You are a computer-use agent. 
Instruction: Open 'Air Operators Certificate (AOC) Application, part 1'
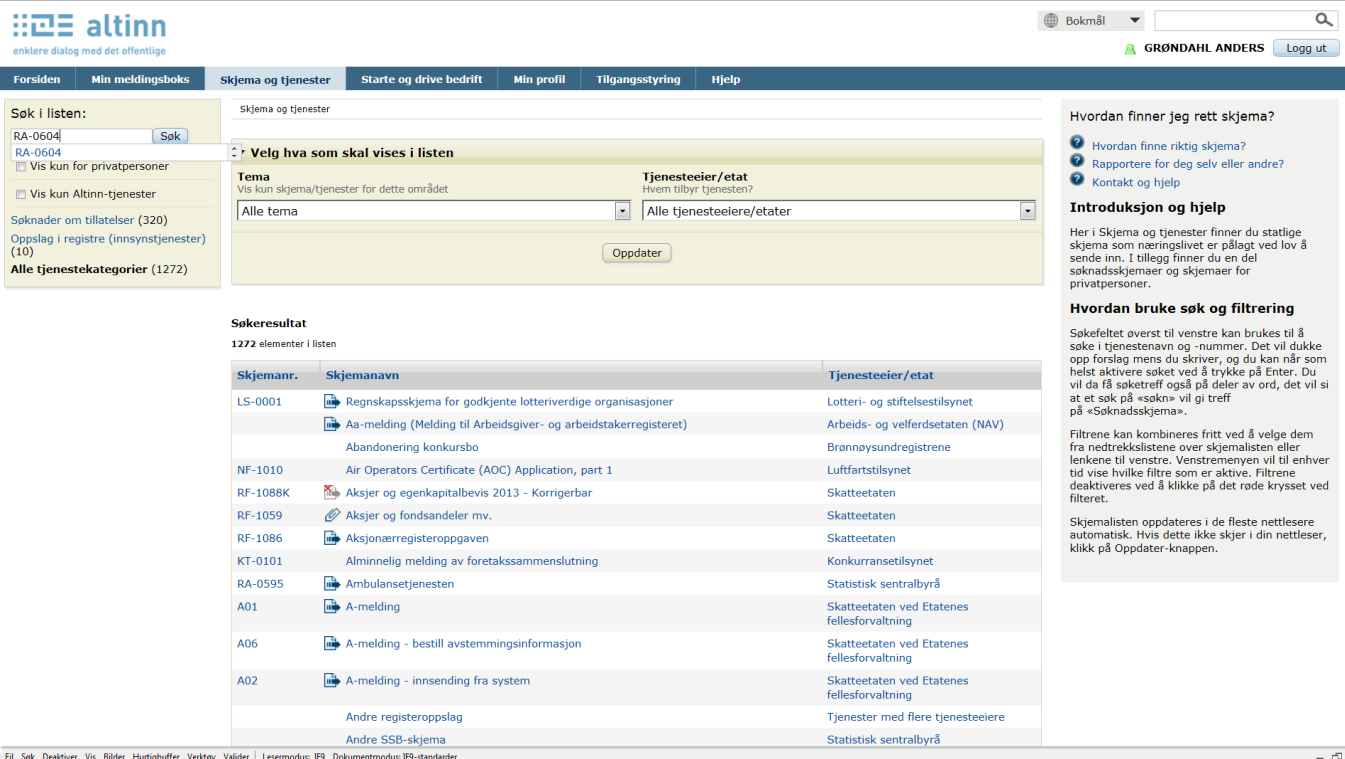coord(479,470)
